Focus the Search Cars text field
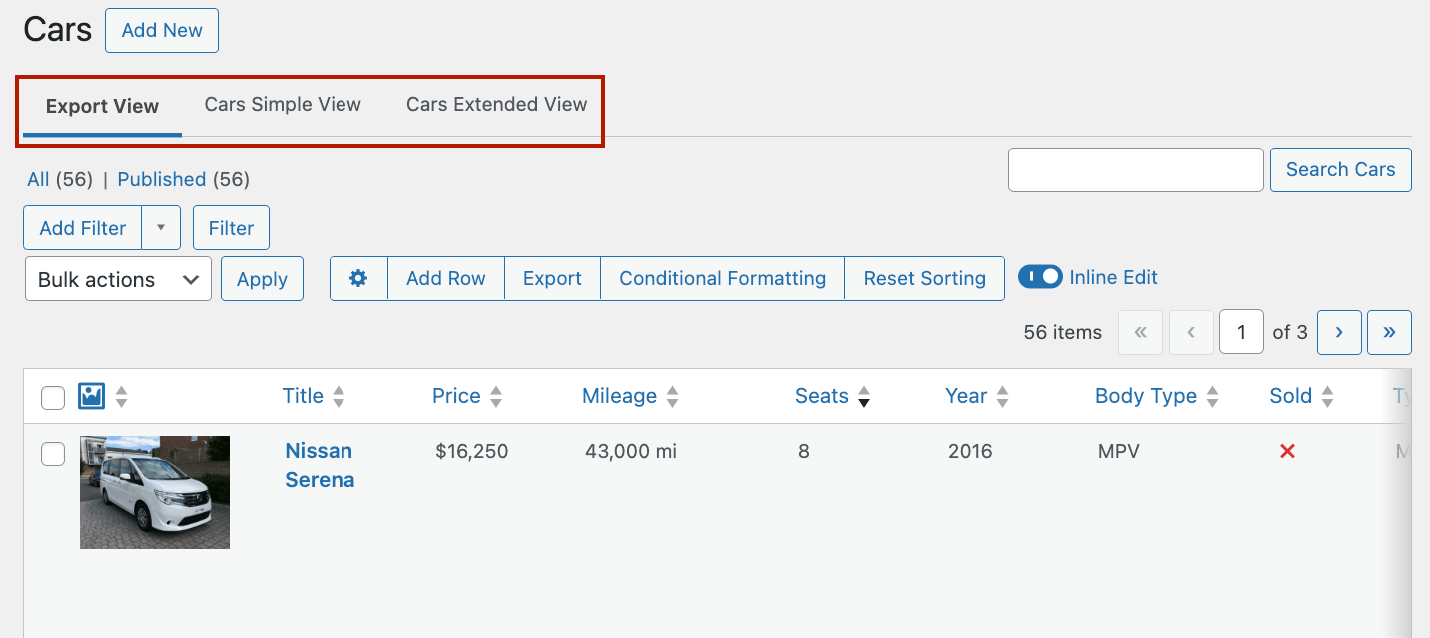 coord(1135,170)
